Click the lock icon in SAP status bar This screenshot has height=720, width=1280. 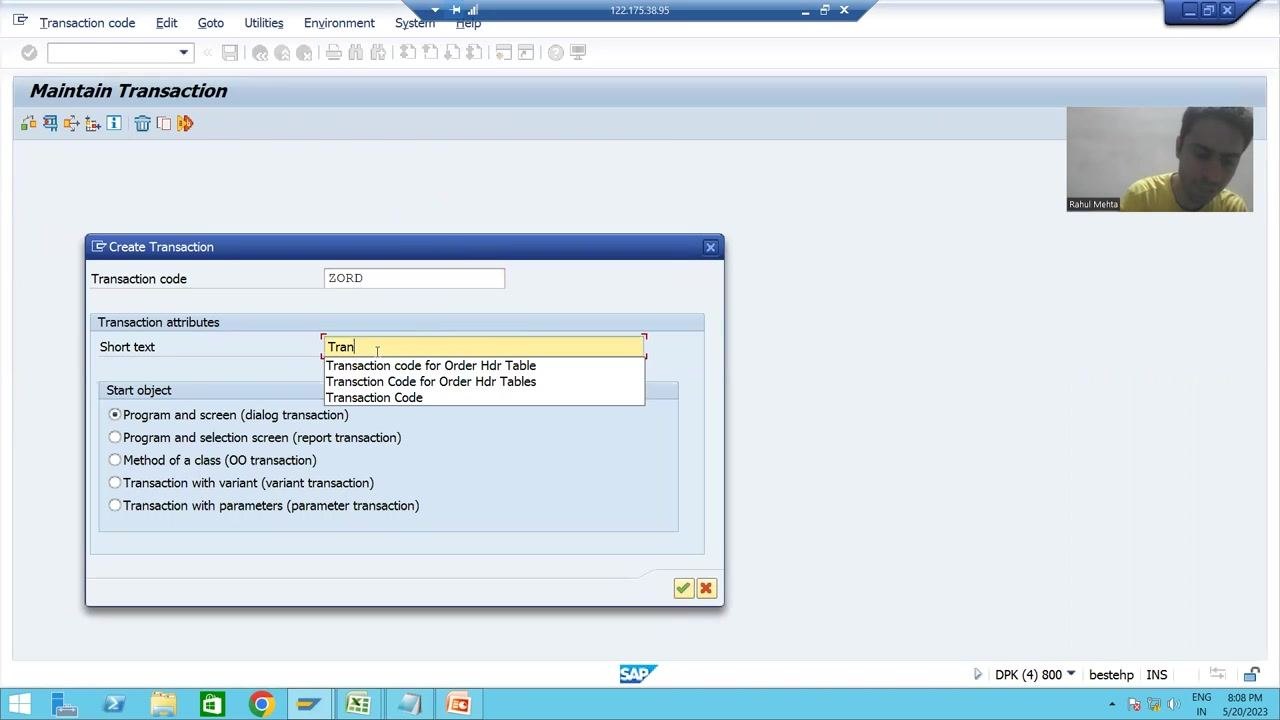coord(1251,675)
